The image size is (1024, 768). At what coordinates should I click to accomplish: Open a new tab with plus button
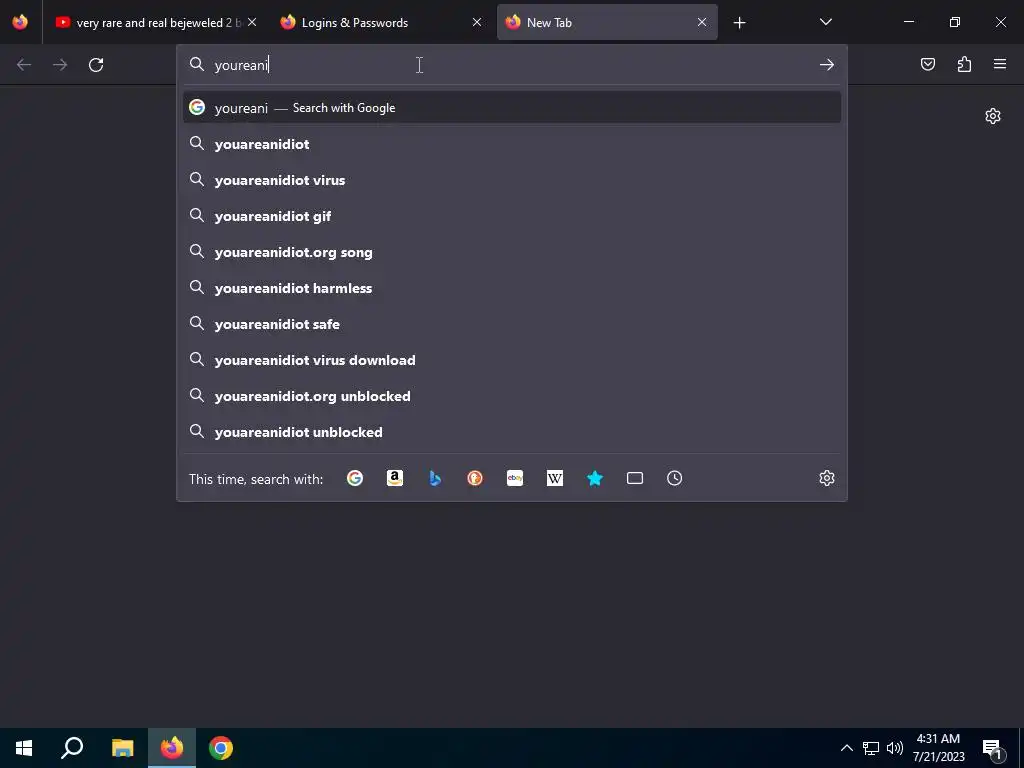pos(739,23)
